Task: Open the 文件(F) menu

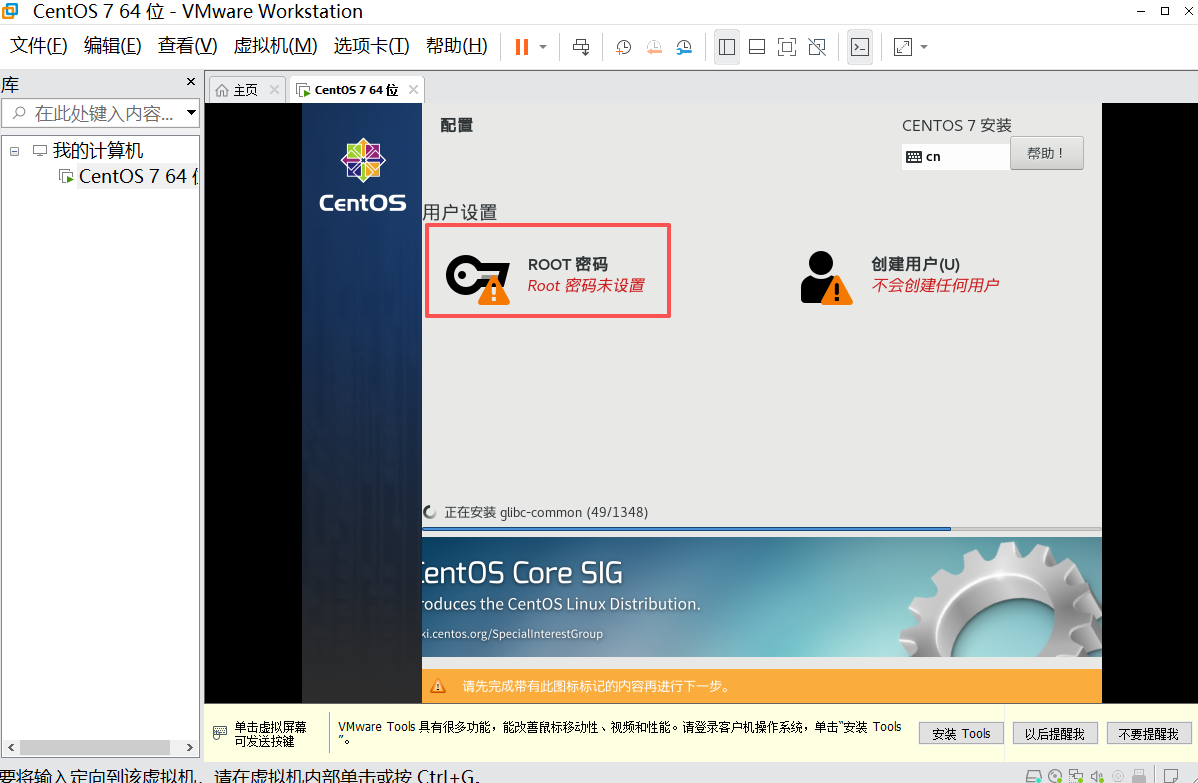Action: tap(38, 46)
